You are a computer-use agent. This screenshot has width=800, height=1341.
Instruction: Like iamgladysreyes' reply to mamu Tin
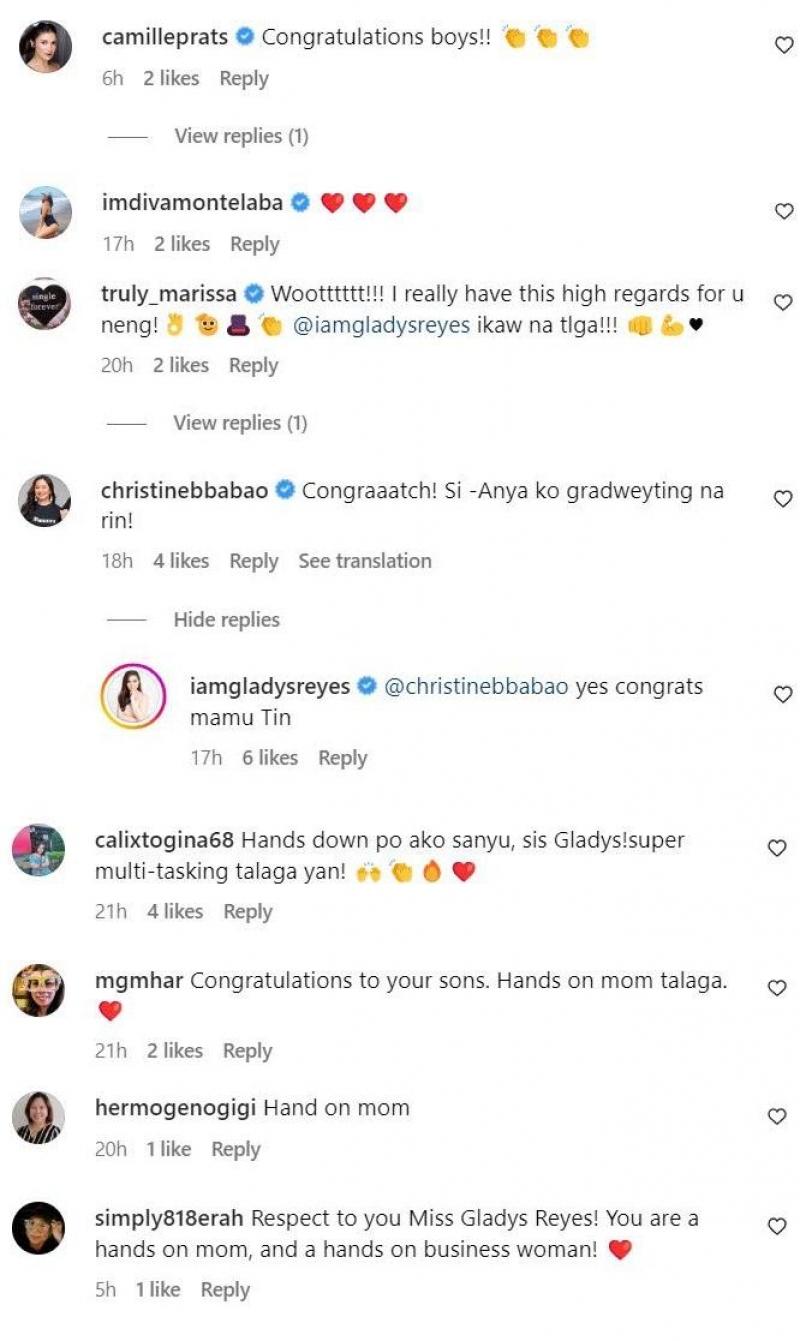coord(784,694)
